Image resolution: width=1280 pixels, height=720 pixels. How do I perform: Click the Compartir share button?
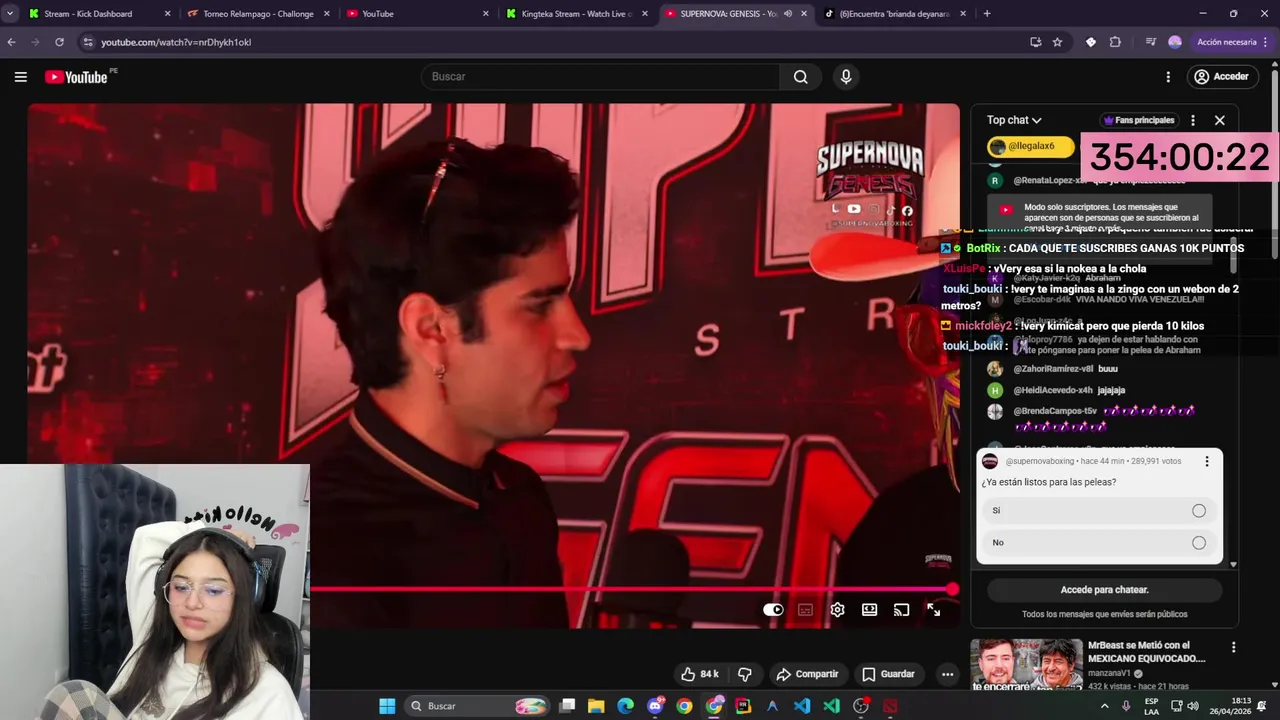pos(807,674)
